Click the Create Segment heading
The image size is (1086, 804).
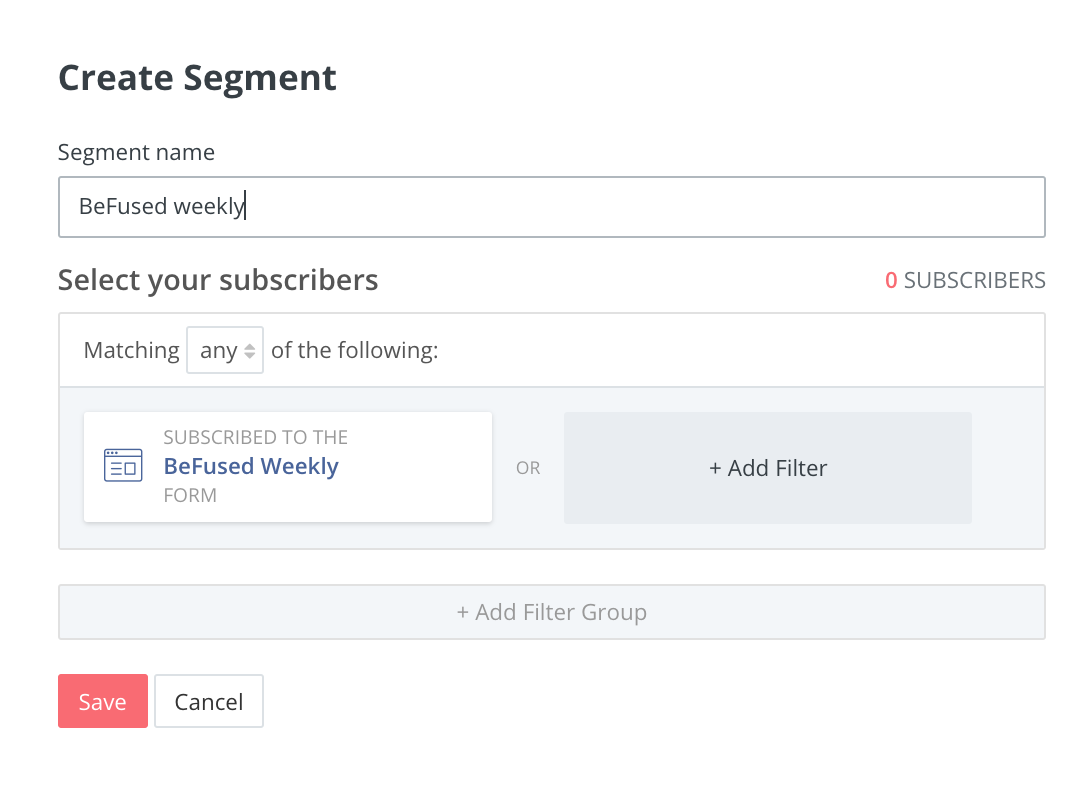[196, 78]
